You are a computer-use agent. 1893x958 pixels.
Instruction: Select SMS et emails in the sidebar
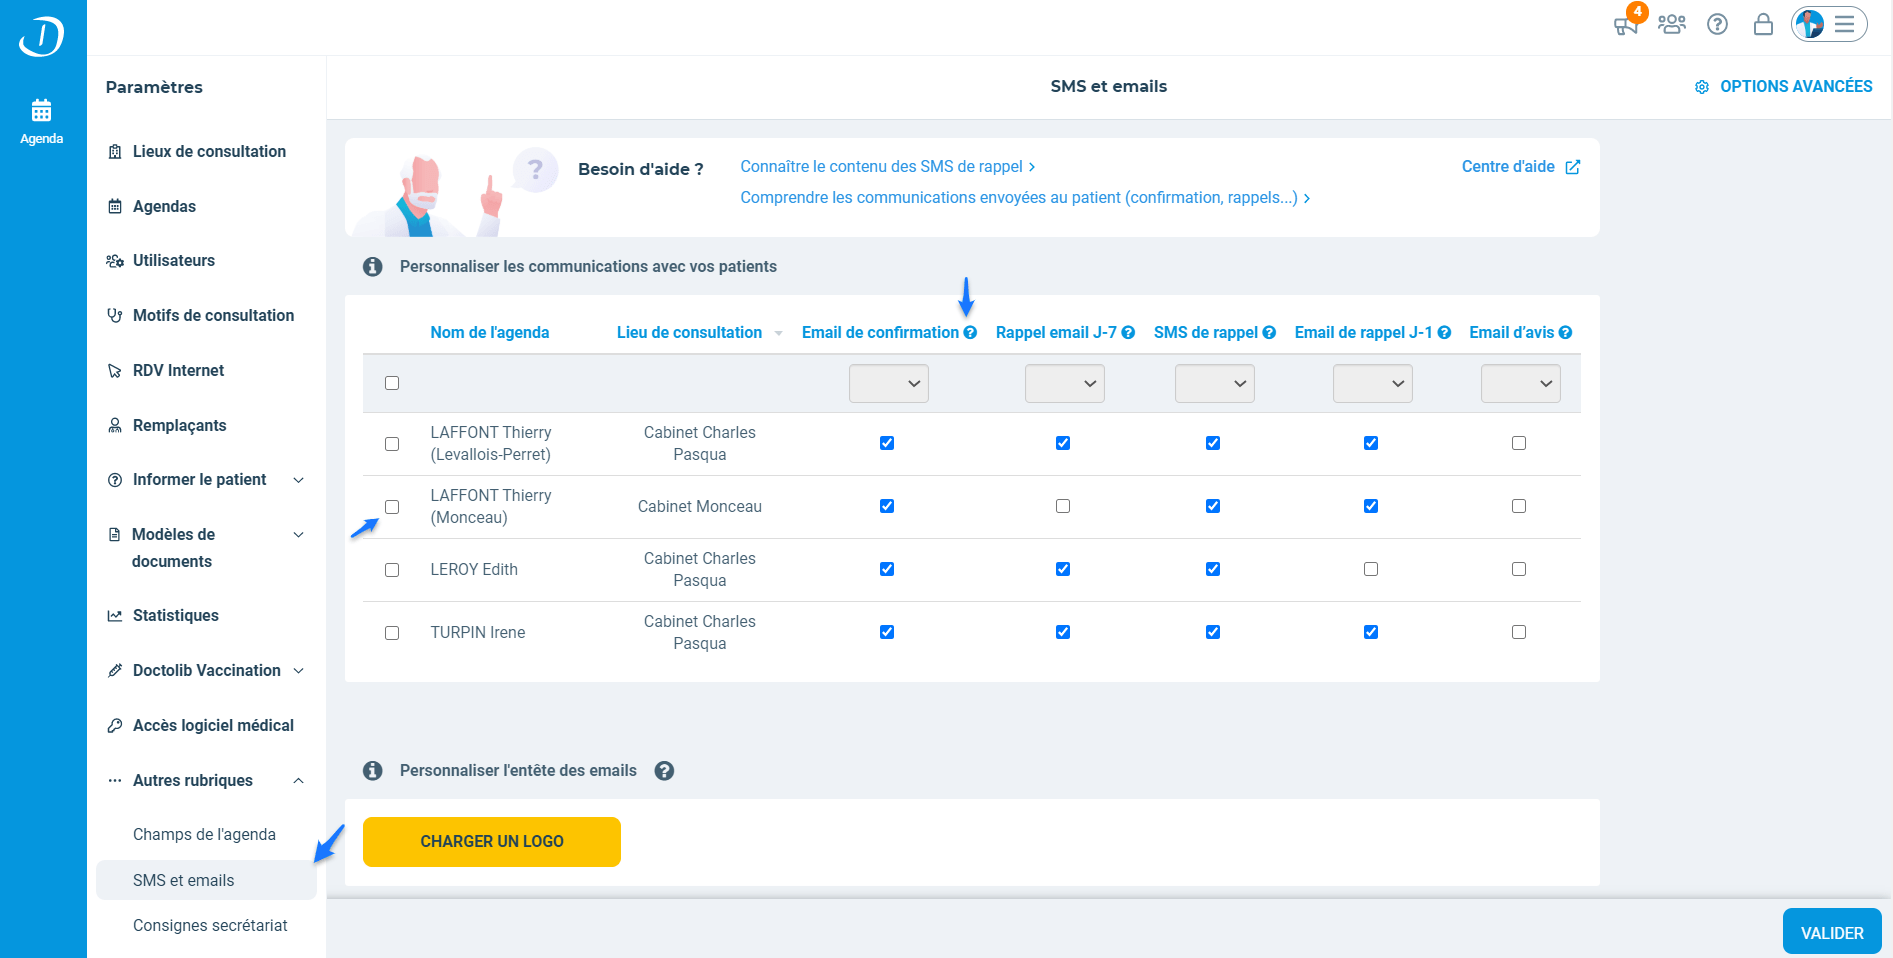[184, 880]
